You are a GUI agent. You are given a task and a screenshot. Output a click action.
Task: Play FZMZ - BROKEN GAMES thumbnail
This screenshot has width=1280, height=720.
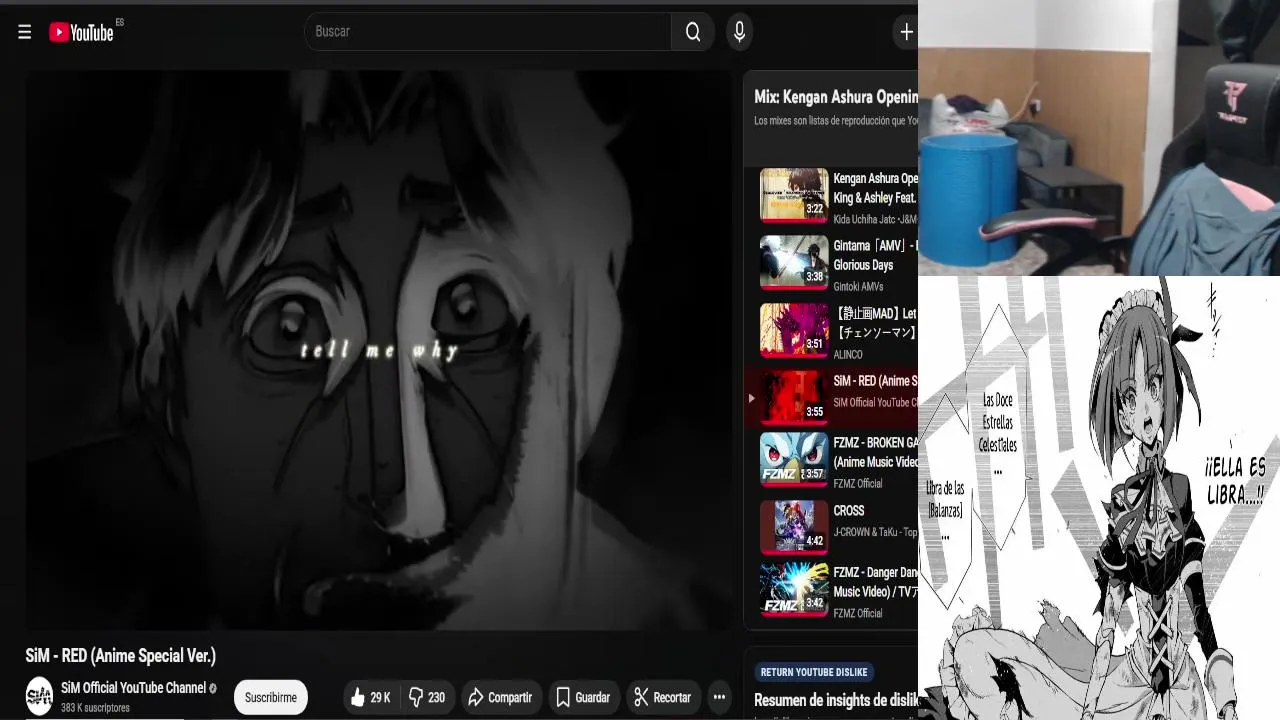[x=794, y=459]
